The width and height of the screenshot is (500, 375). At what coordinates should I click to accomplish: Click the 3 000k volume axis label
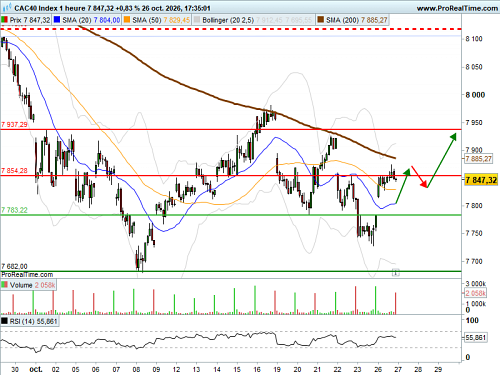(x=476, y=284)
